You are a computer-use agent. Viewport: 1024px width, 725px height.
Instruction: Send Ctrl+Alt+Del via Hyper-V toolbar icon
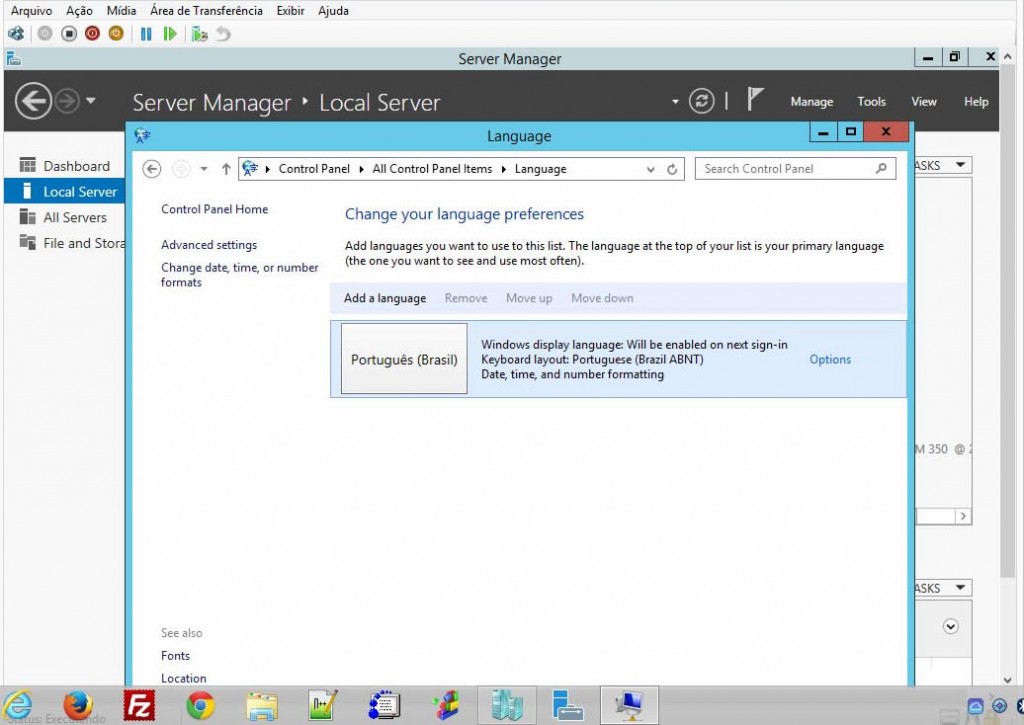(x=16, y=33)
